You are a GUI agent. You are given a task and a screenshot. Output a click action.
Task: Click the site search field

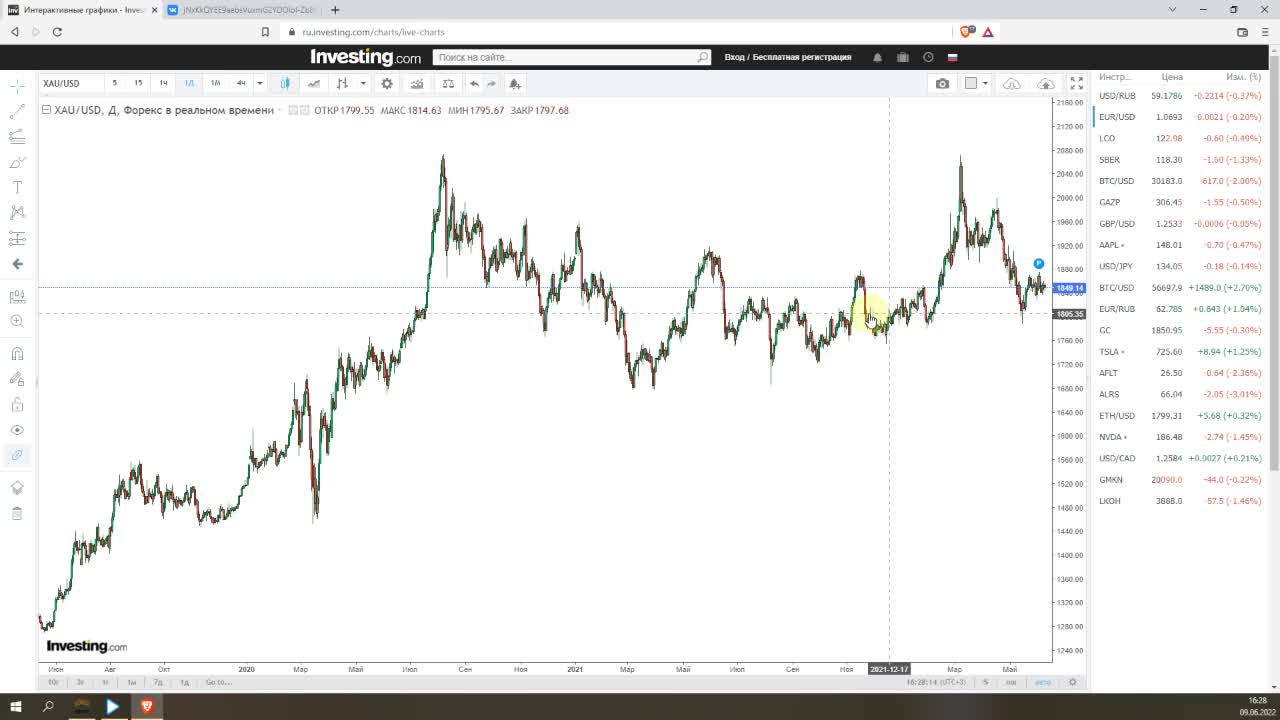[571, 57]
